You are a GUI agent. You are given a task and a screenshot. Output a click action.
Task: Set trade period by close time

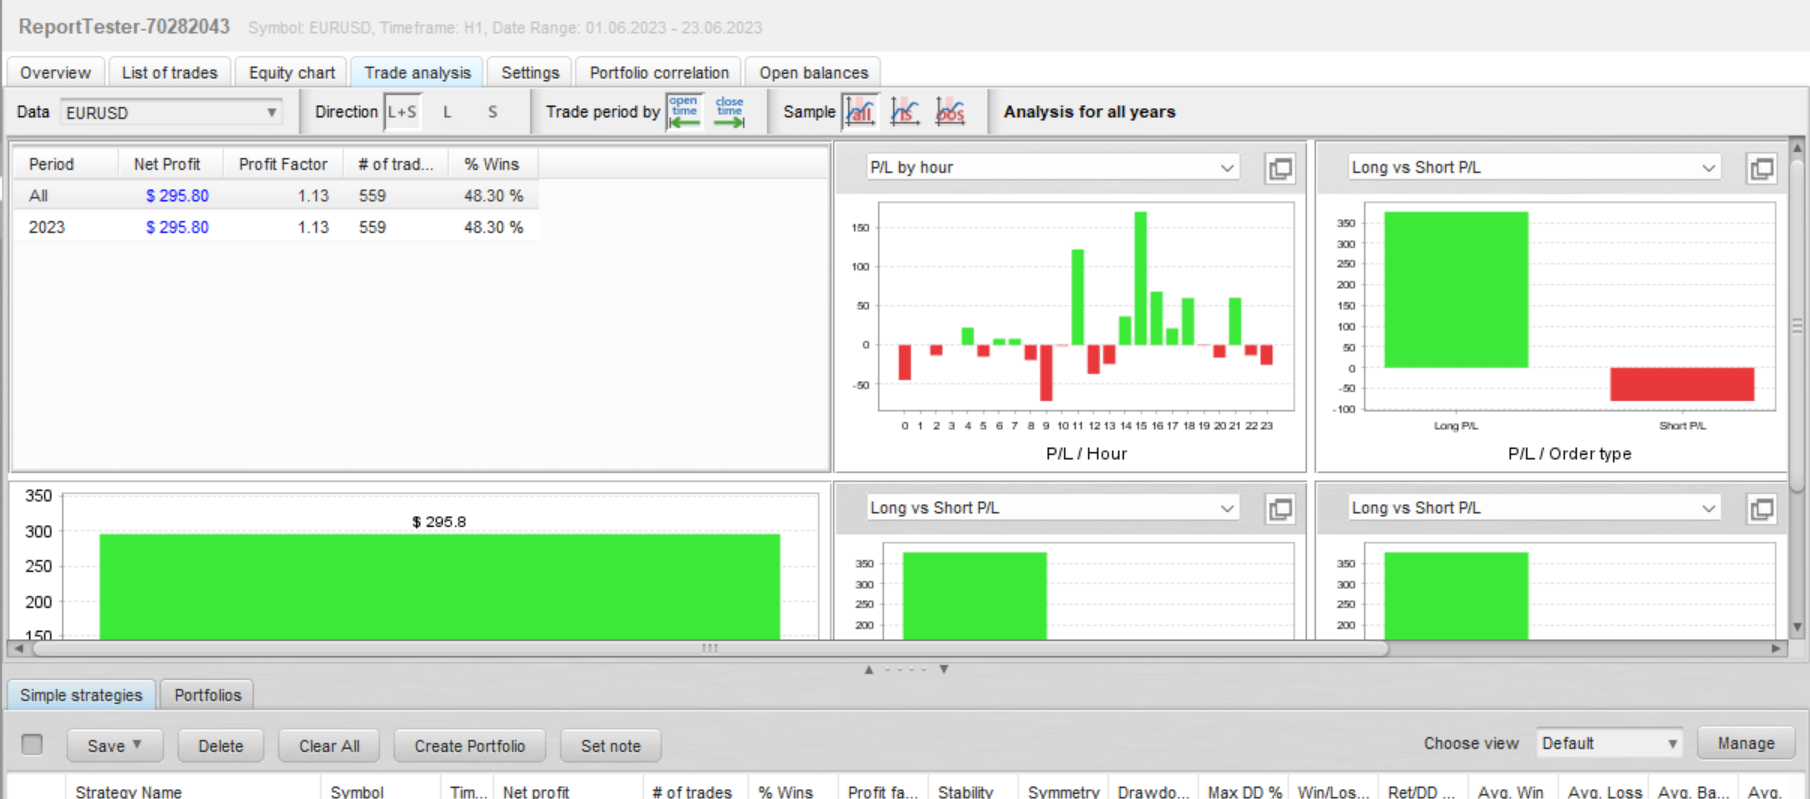pos(730,112)
